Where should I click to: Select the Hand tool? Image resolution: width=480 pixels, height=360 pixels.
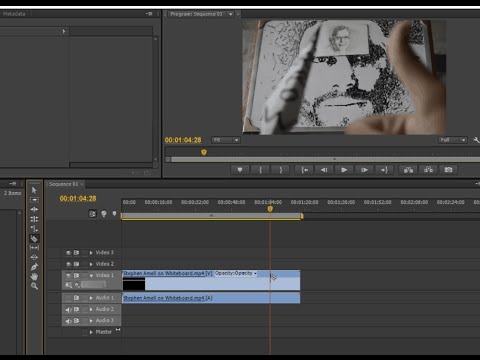(x=34, y=276)
